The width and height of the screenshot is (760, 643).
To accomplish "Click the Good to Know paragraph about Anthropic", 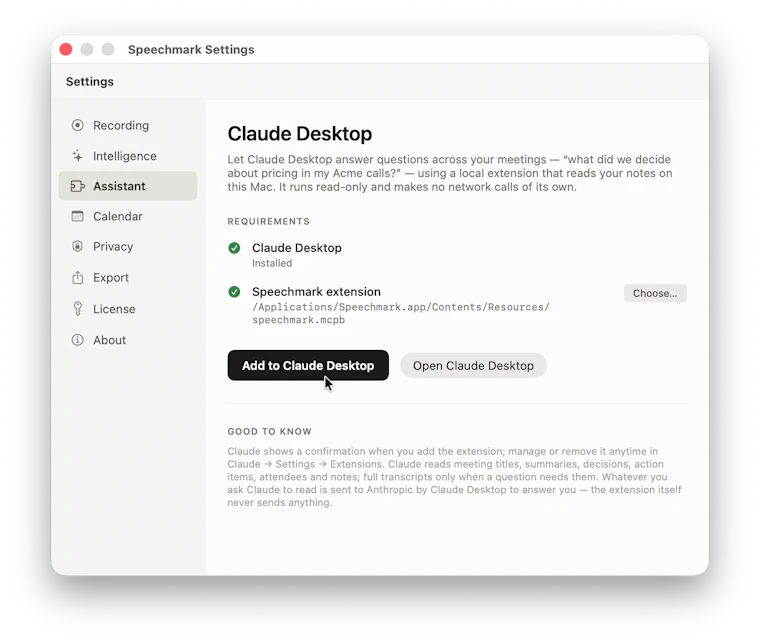I will [x=454, y=477].
